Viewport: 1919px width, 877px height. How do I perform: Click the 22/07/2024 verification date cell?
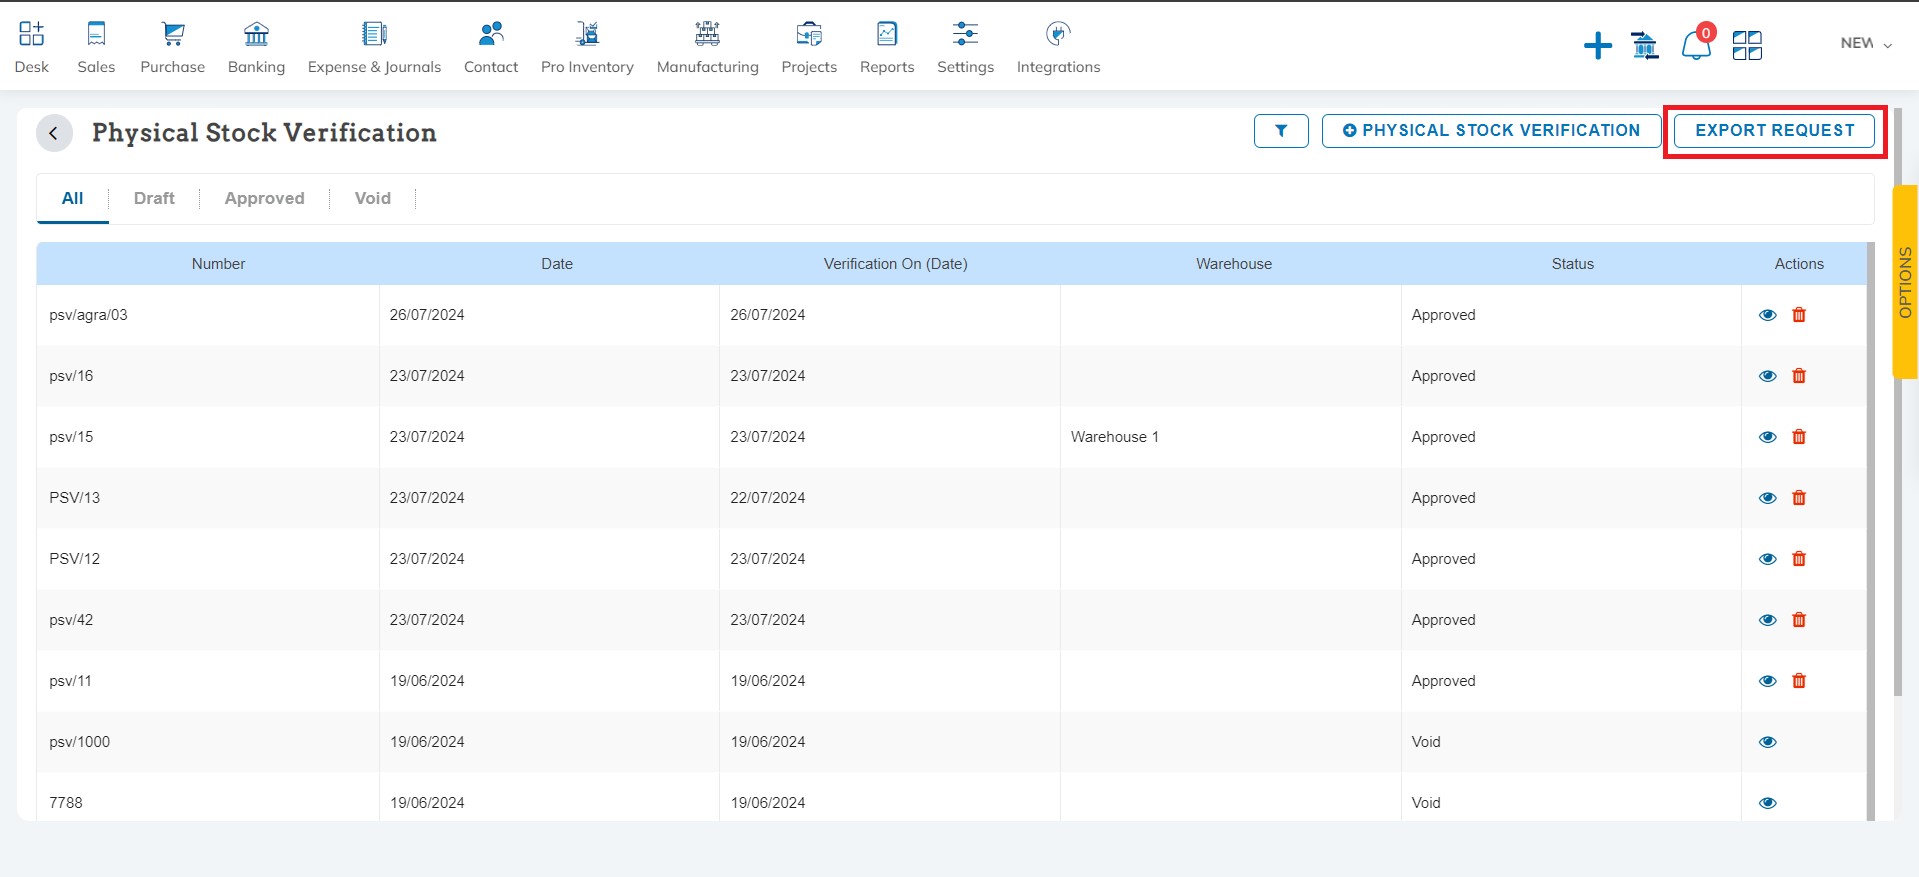tap(890, 498)
